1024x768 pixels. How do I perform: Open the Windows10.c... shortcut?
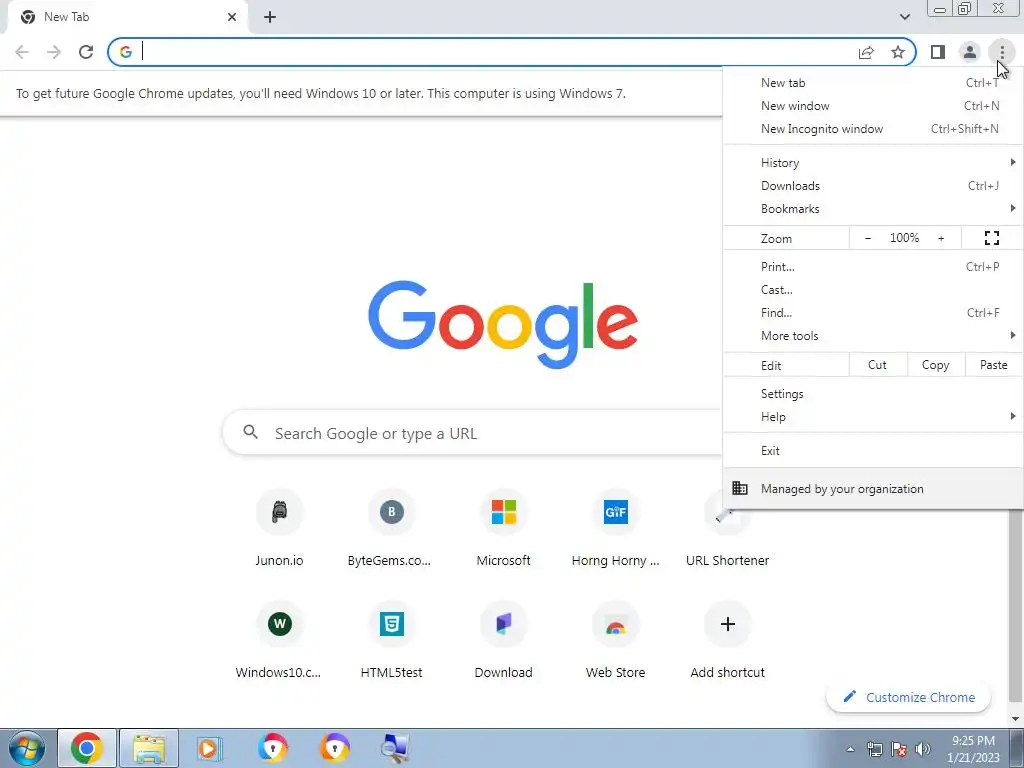click(279, 641)
